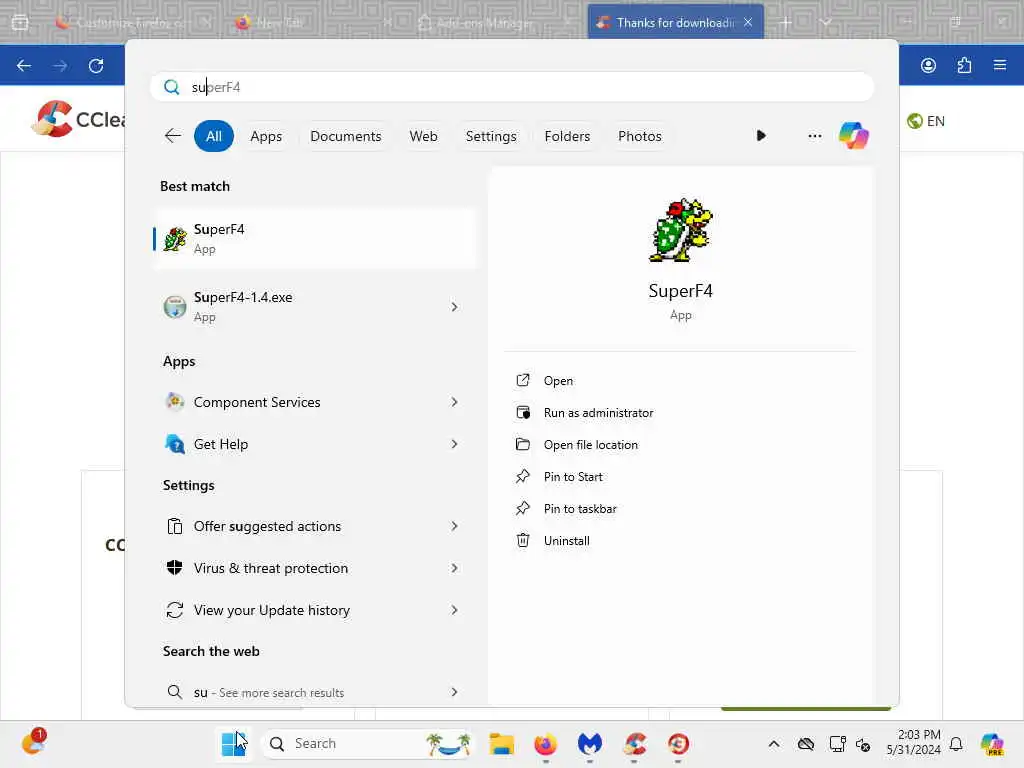1024x768 pixels.
Task: Click the SuperF4 Bowser icon in preview pane
Action: click(680, 230)
